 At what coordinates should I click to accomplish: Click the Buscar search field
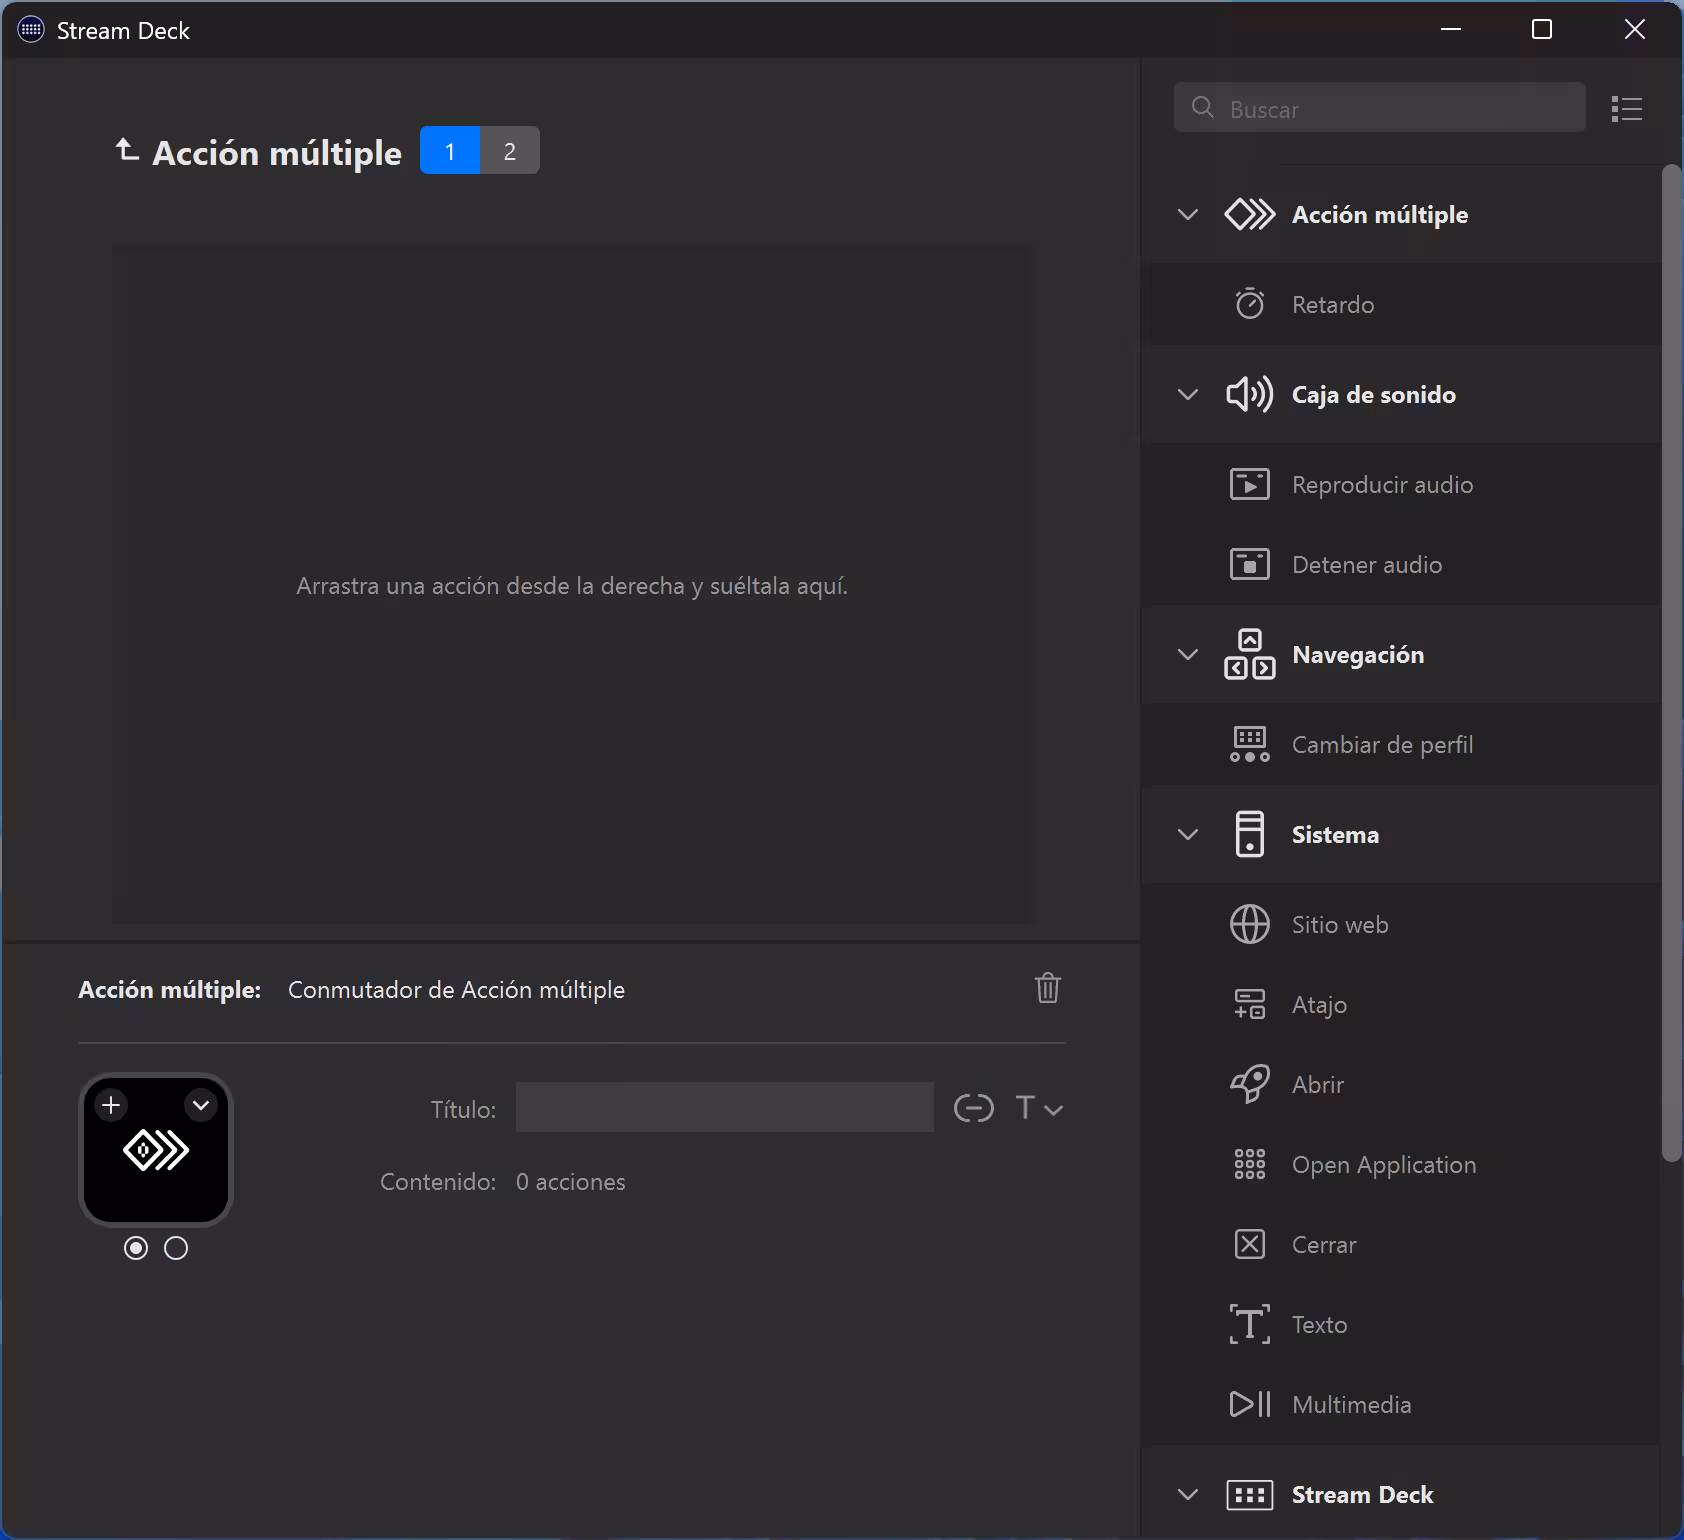pos(1379,108)
